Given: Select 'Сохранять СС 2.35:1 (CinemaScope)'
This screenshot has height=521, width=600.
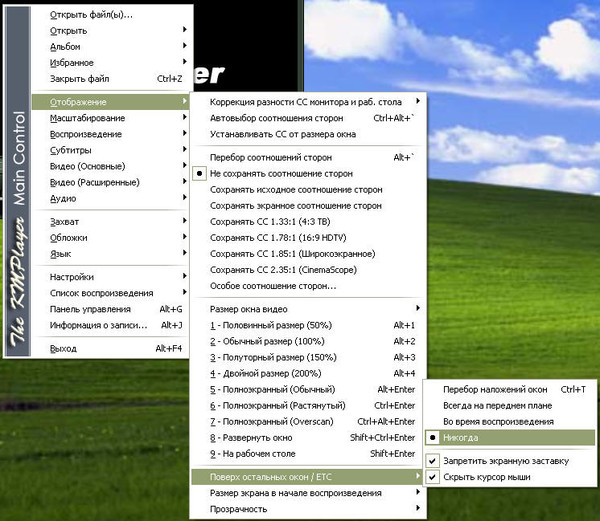Looking at the screenshot, I should [308, 270].
